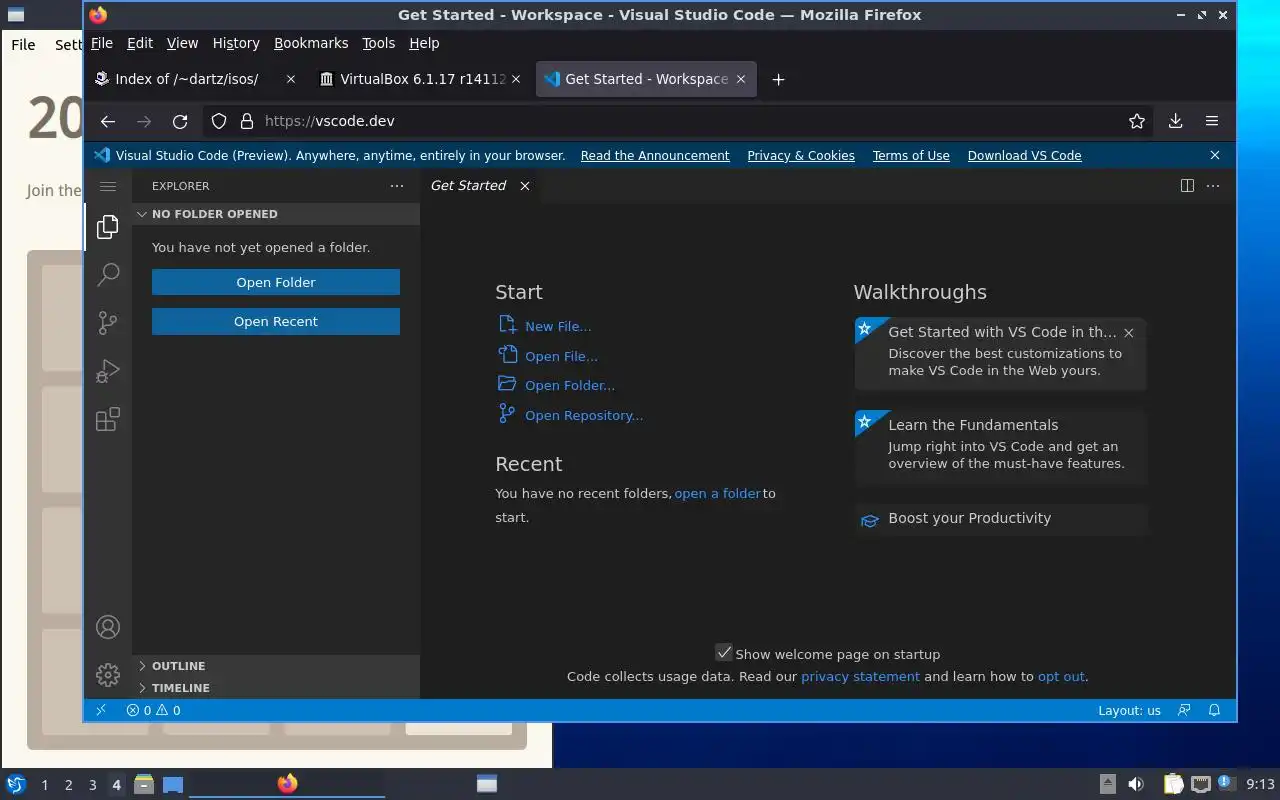Image resolution: width=1280 pixels, height=800 pixels.
Task: Collapse the No Folder Opened section
Action: 276,214
